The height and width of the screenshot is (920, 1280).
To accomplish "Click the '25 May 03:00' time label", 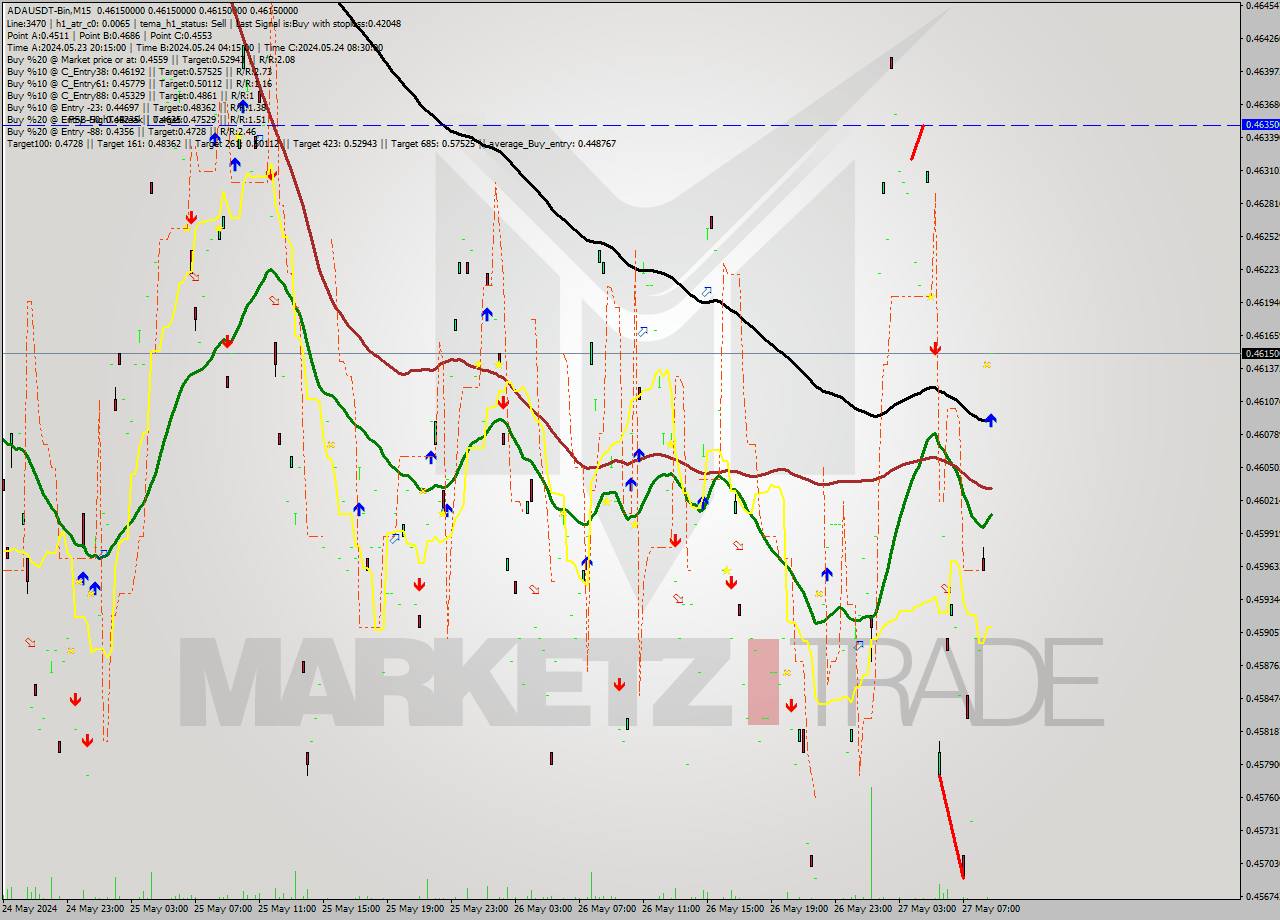I will pyautogui.click(x=159, y=909).
